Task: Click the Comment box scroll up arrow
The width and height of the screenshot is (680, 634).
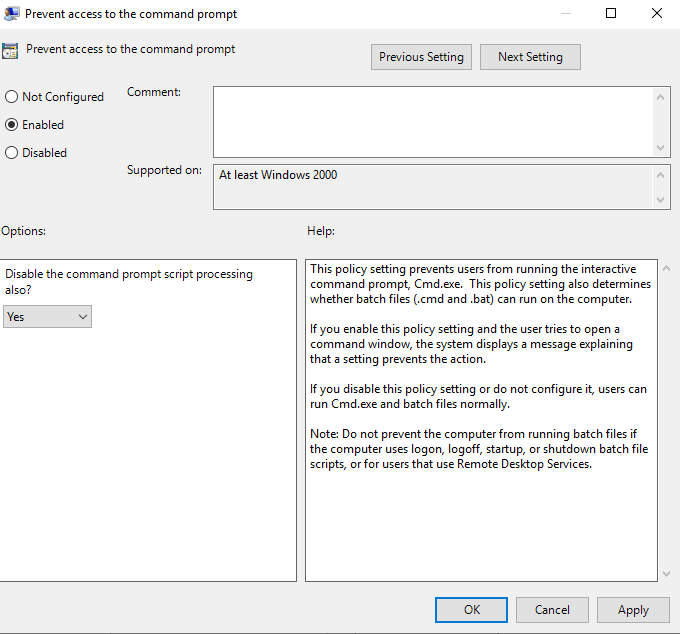Action: tap(661, 97)
